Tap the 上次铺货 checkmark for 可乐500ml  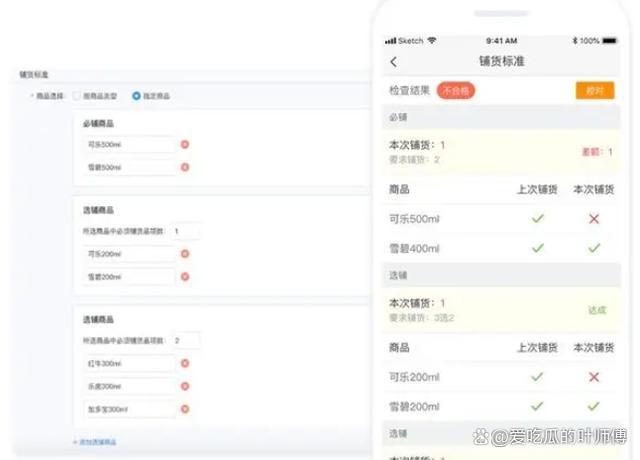click(x=538, y=219)
